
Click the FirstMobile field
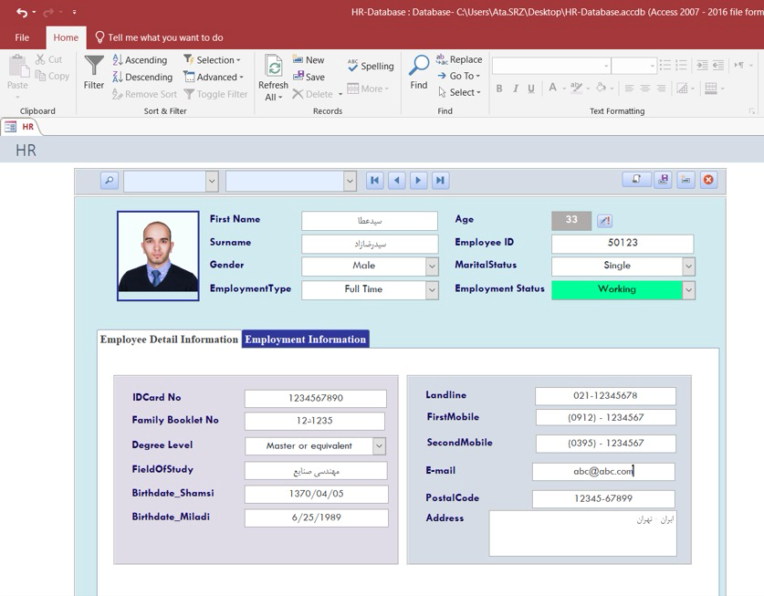pos(606,418)
